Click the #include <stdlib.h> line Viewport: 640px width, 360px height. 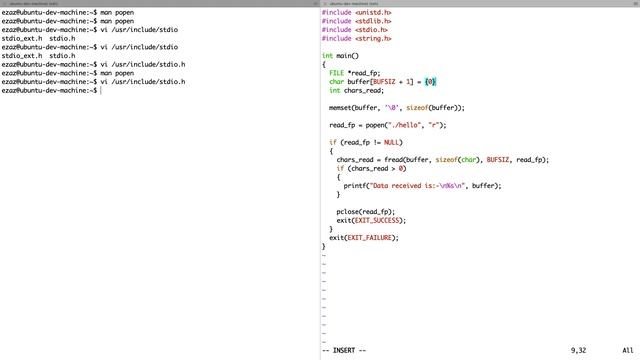(x=356, y=21)
